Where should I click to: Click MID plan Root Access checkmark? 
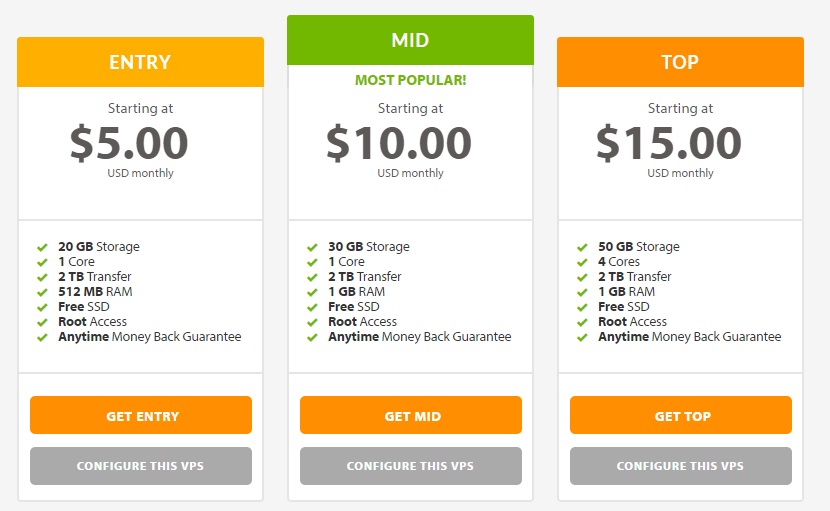pos(312,322)
